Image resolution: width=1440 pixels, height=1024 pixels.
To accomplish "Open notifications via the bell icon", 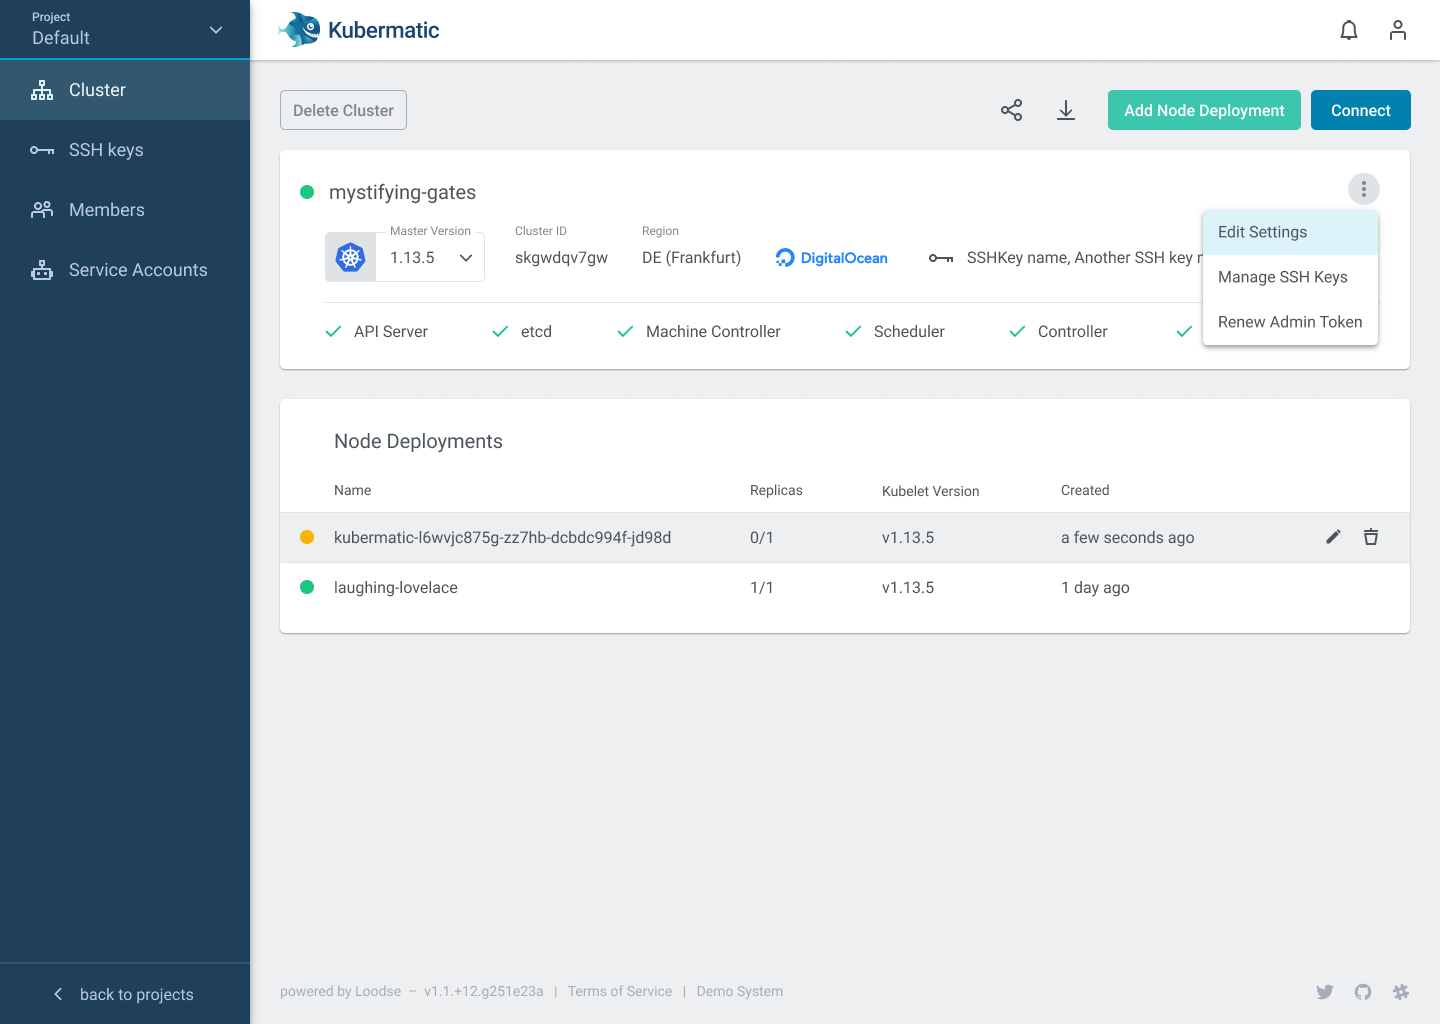I will coord(1348,30).
